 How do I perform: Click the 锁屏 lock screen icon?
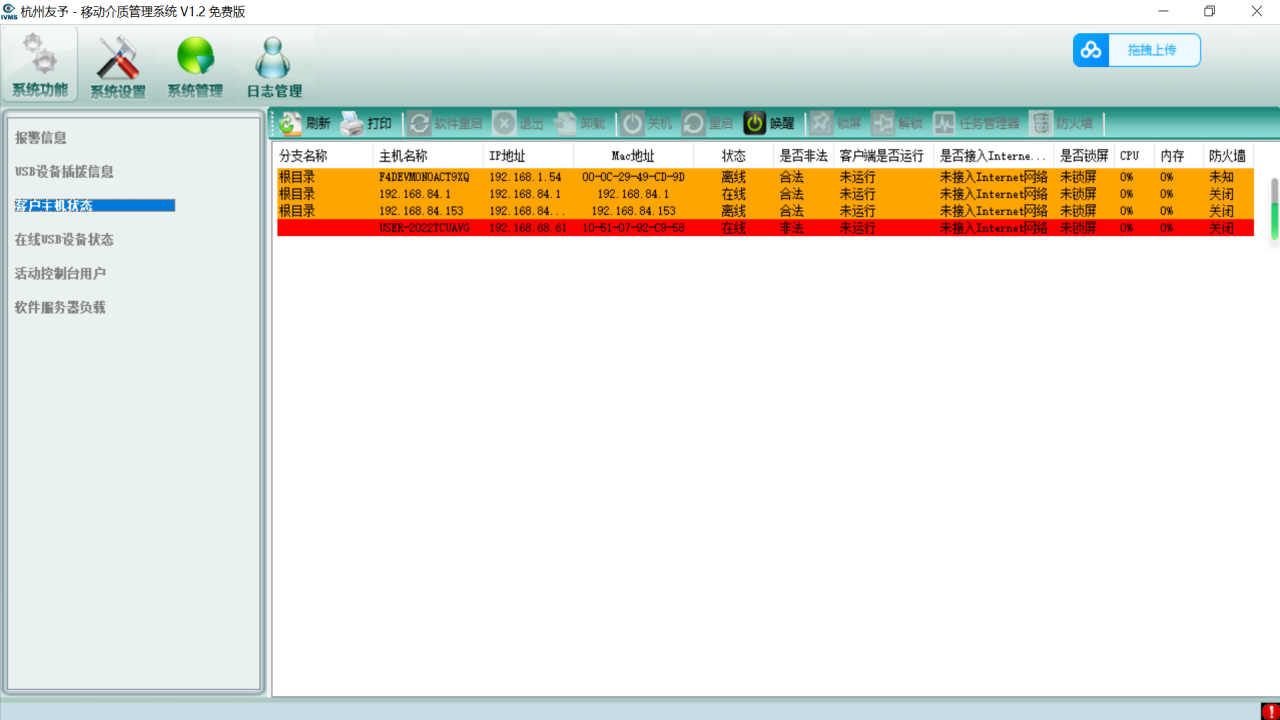tap(821, 124)
